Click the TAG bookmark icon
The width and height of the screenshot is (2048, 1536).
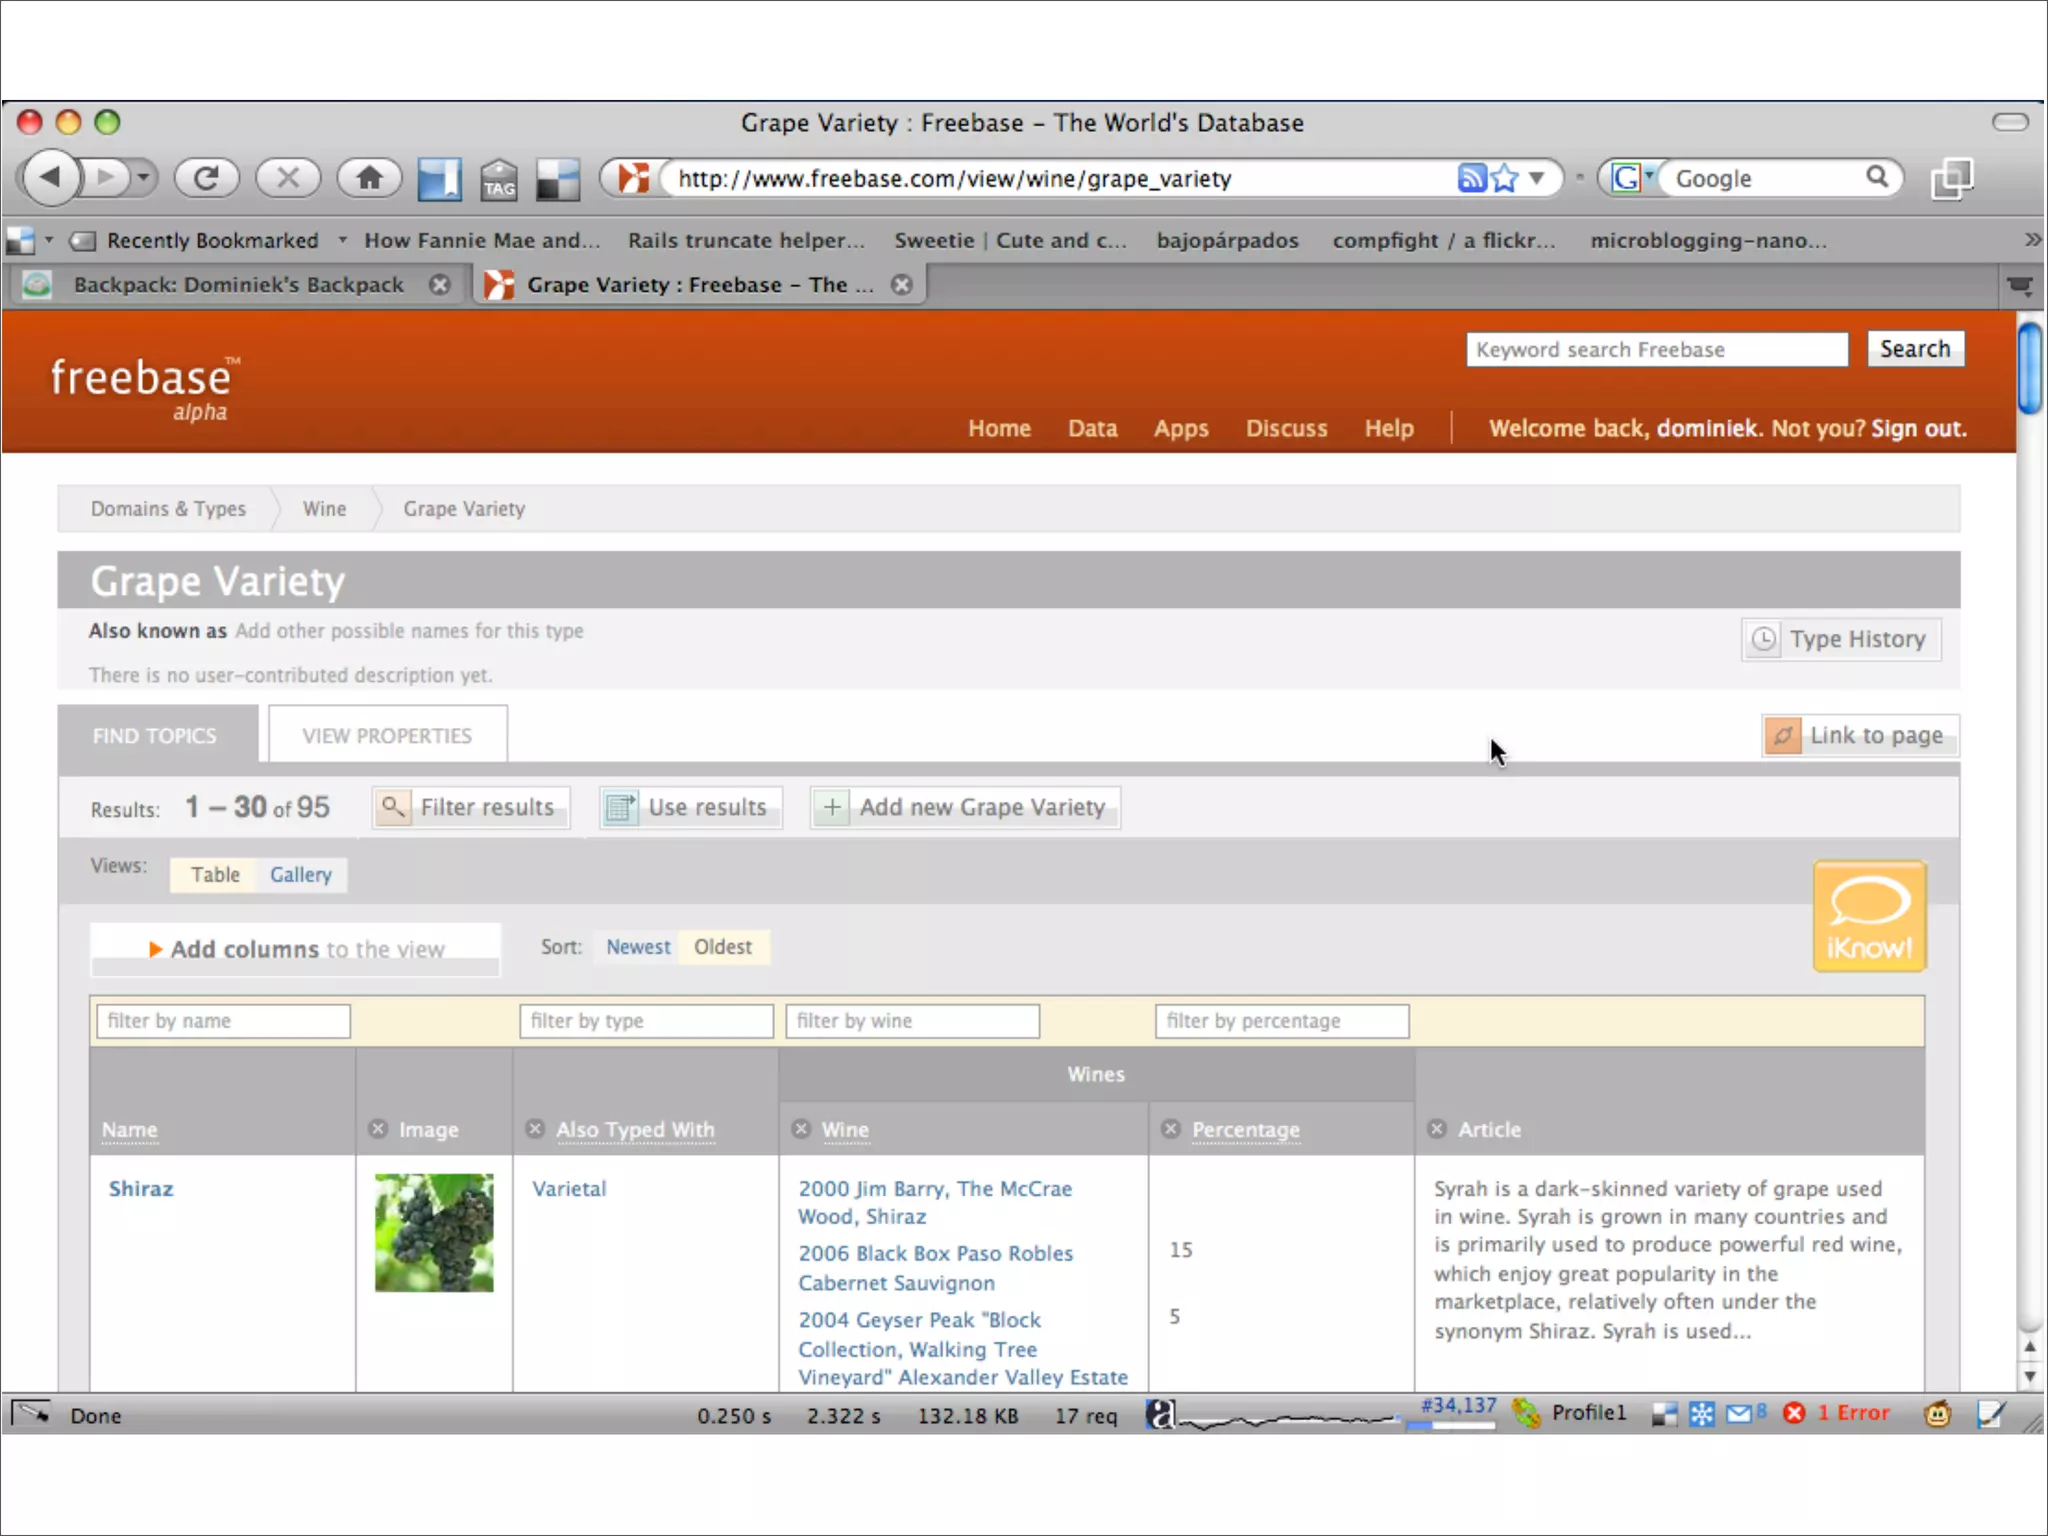pos(498,180)
